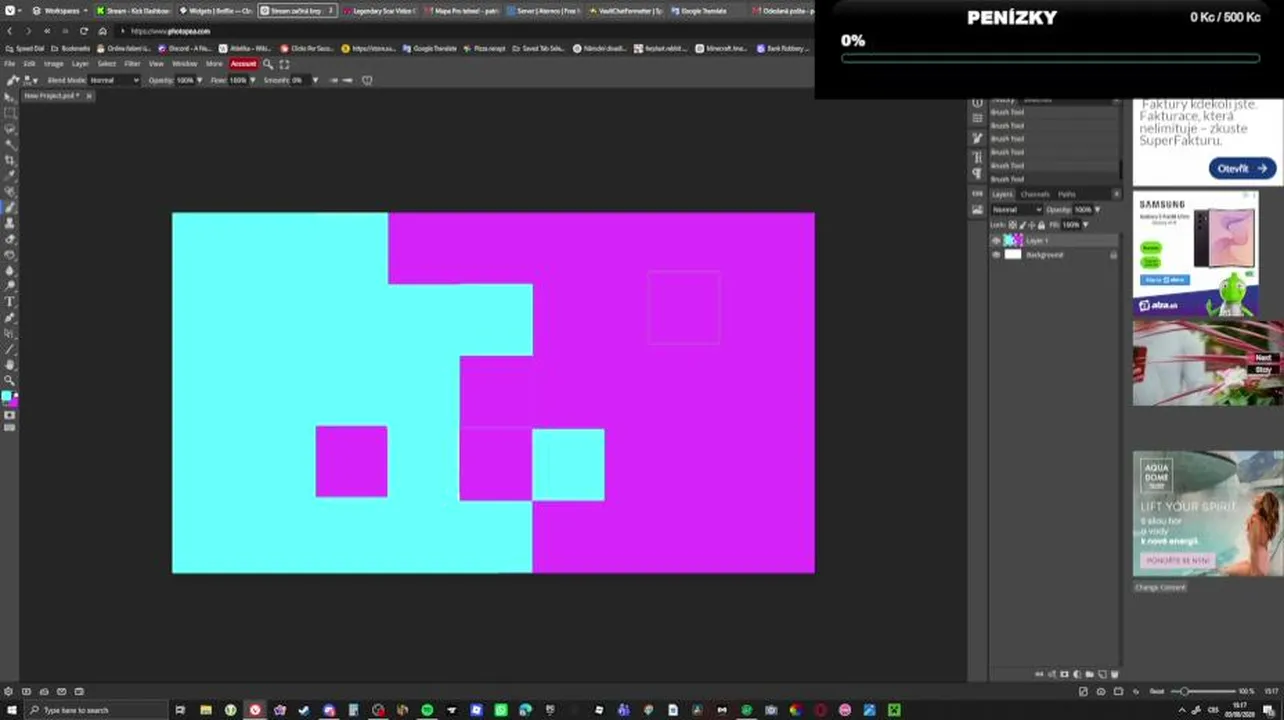
Task: Toggle lock pixels brush icon
Action: [1023, 225]
